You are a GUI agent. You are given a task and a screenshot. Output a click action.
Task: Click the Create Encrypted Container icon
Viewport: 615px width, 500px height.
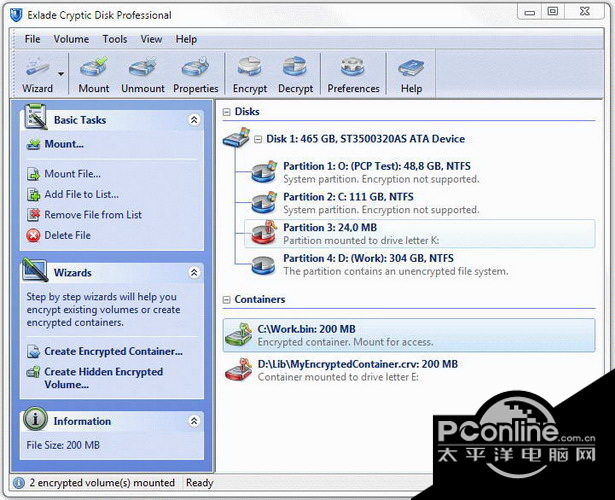click(x=33, y=351)
